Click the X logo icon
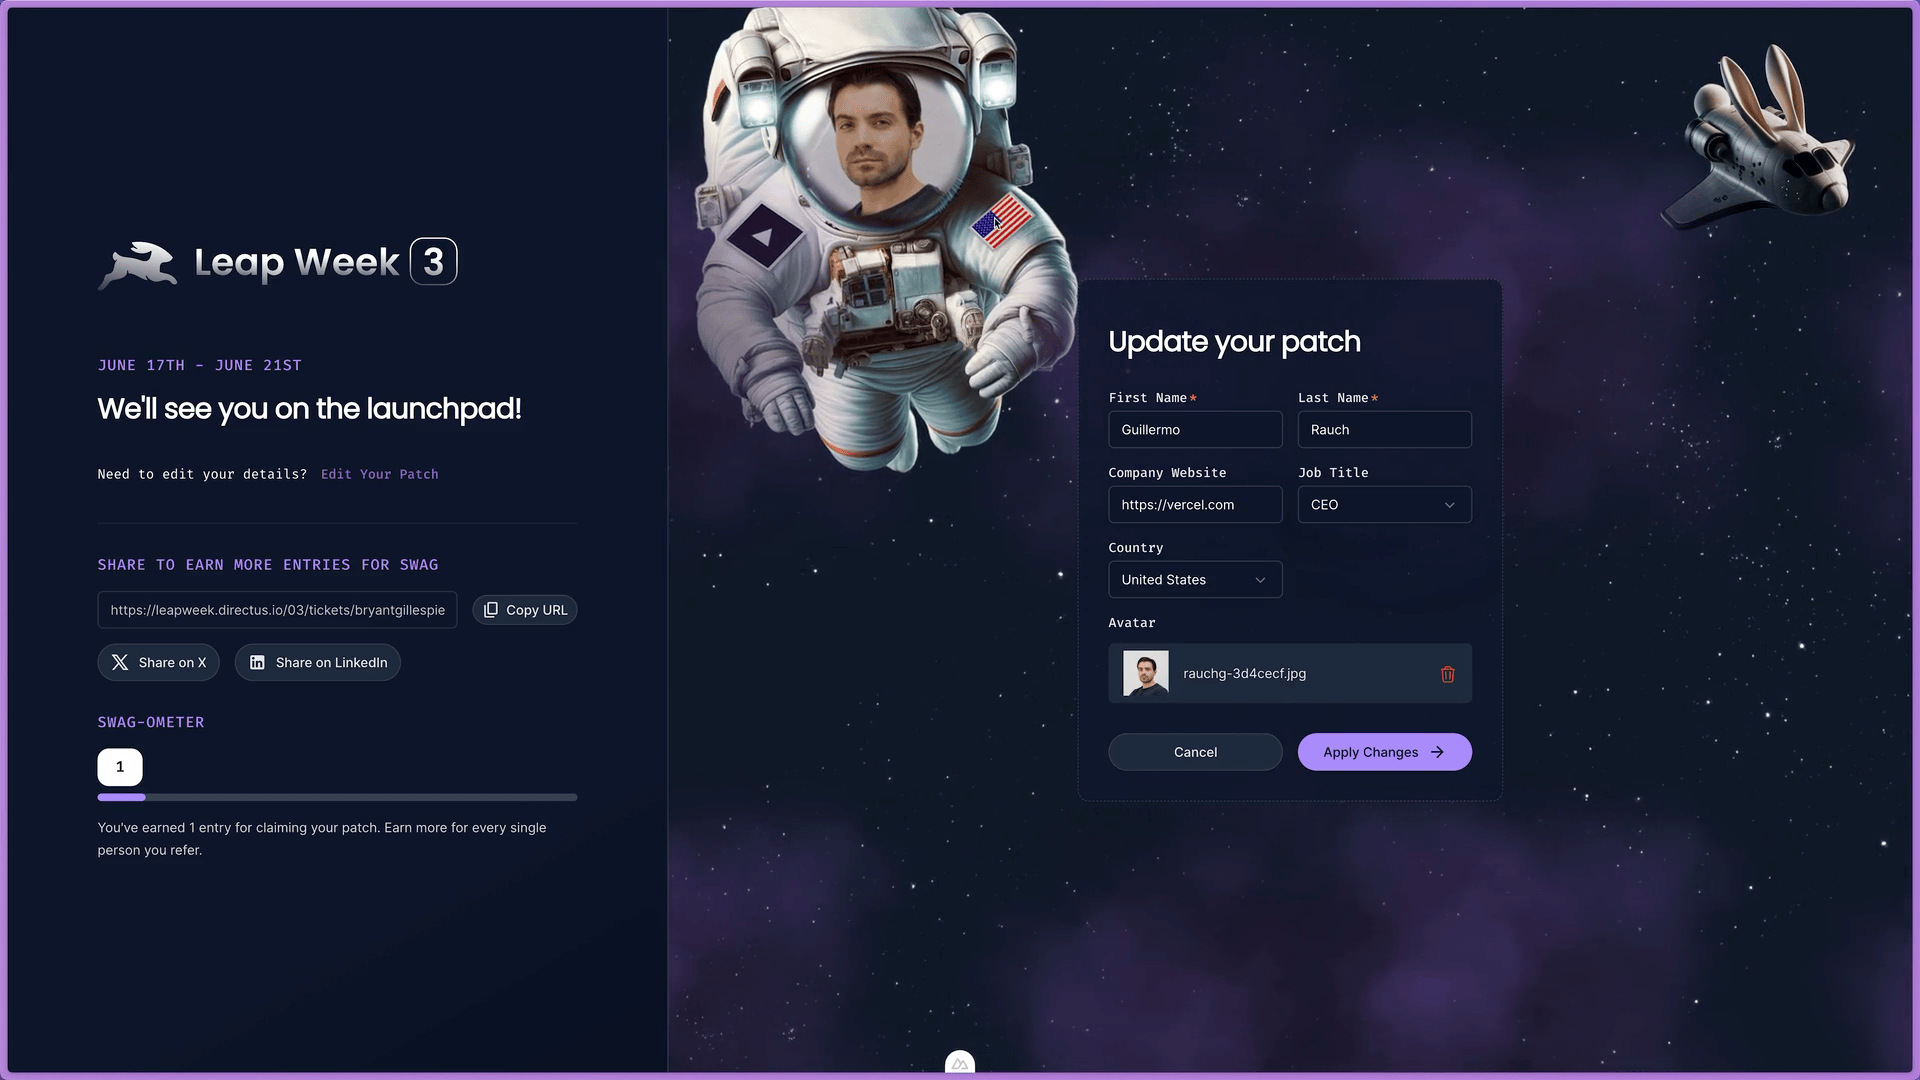 point(120,663)
